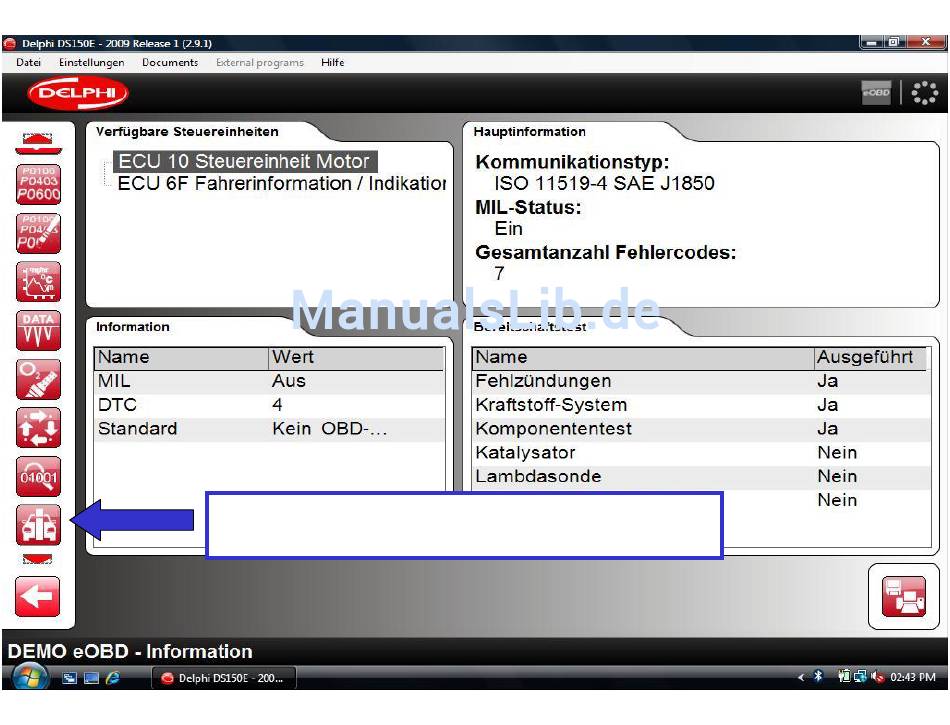Open the DATA freeze frame icon
This screenshot has width=950, height=725.
pos(38,331)
